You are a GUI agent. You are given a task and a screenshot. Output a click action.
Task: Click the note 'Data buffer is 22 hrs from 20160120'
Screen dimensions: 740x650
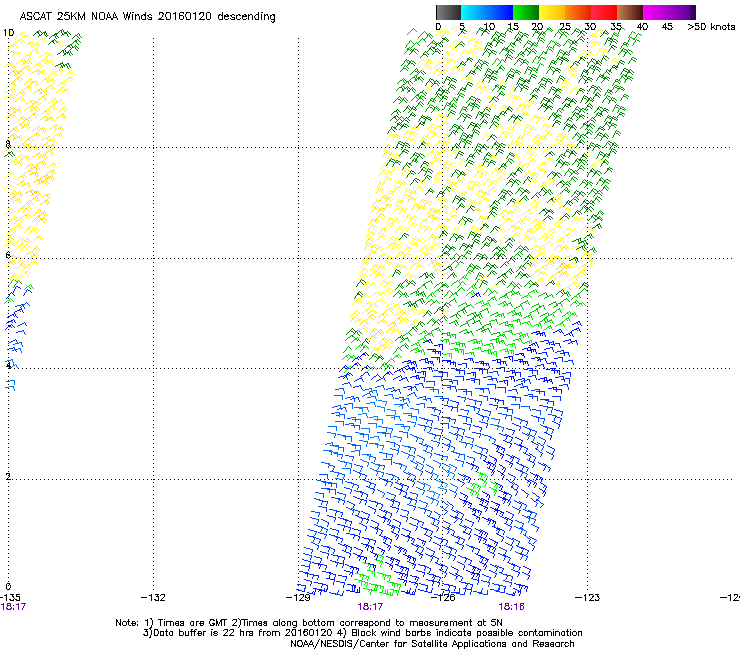pyautogui.click(x=243, y=633)
